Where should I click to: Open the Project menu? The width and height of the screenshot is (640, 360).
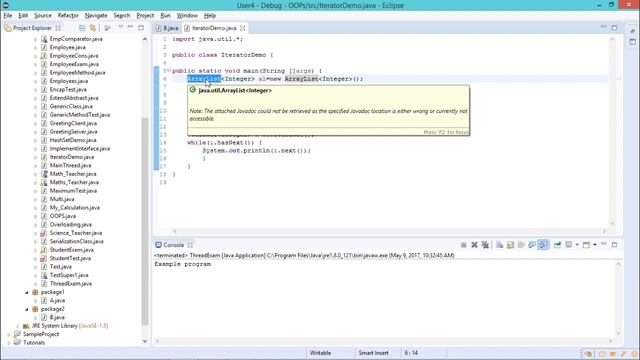145,16
